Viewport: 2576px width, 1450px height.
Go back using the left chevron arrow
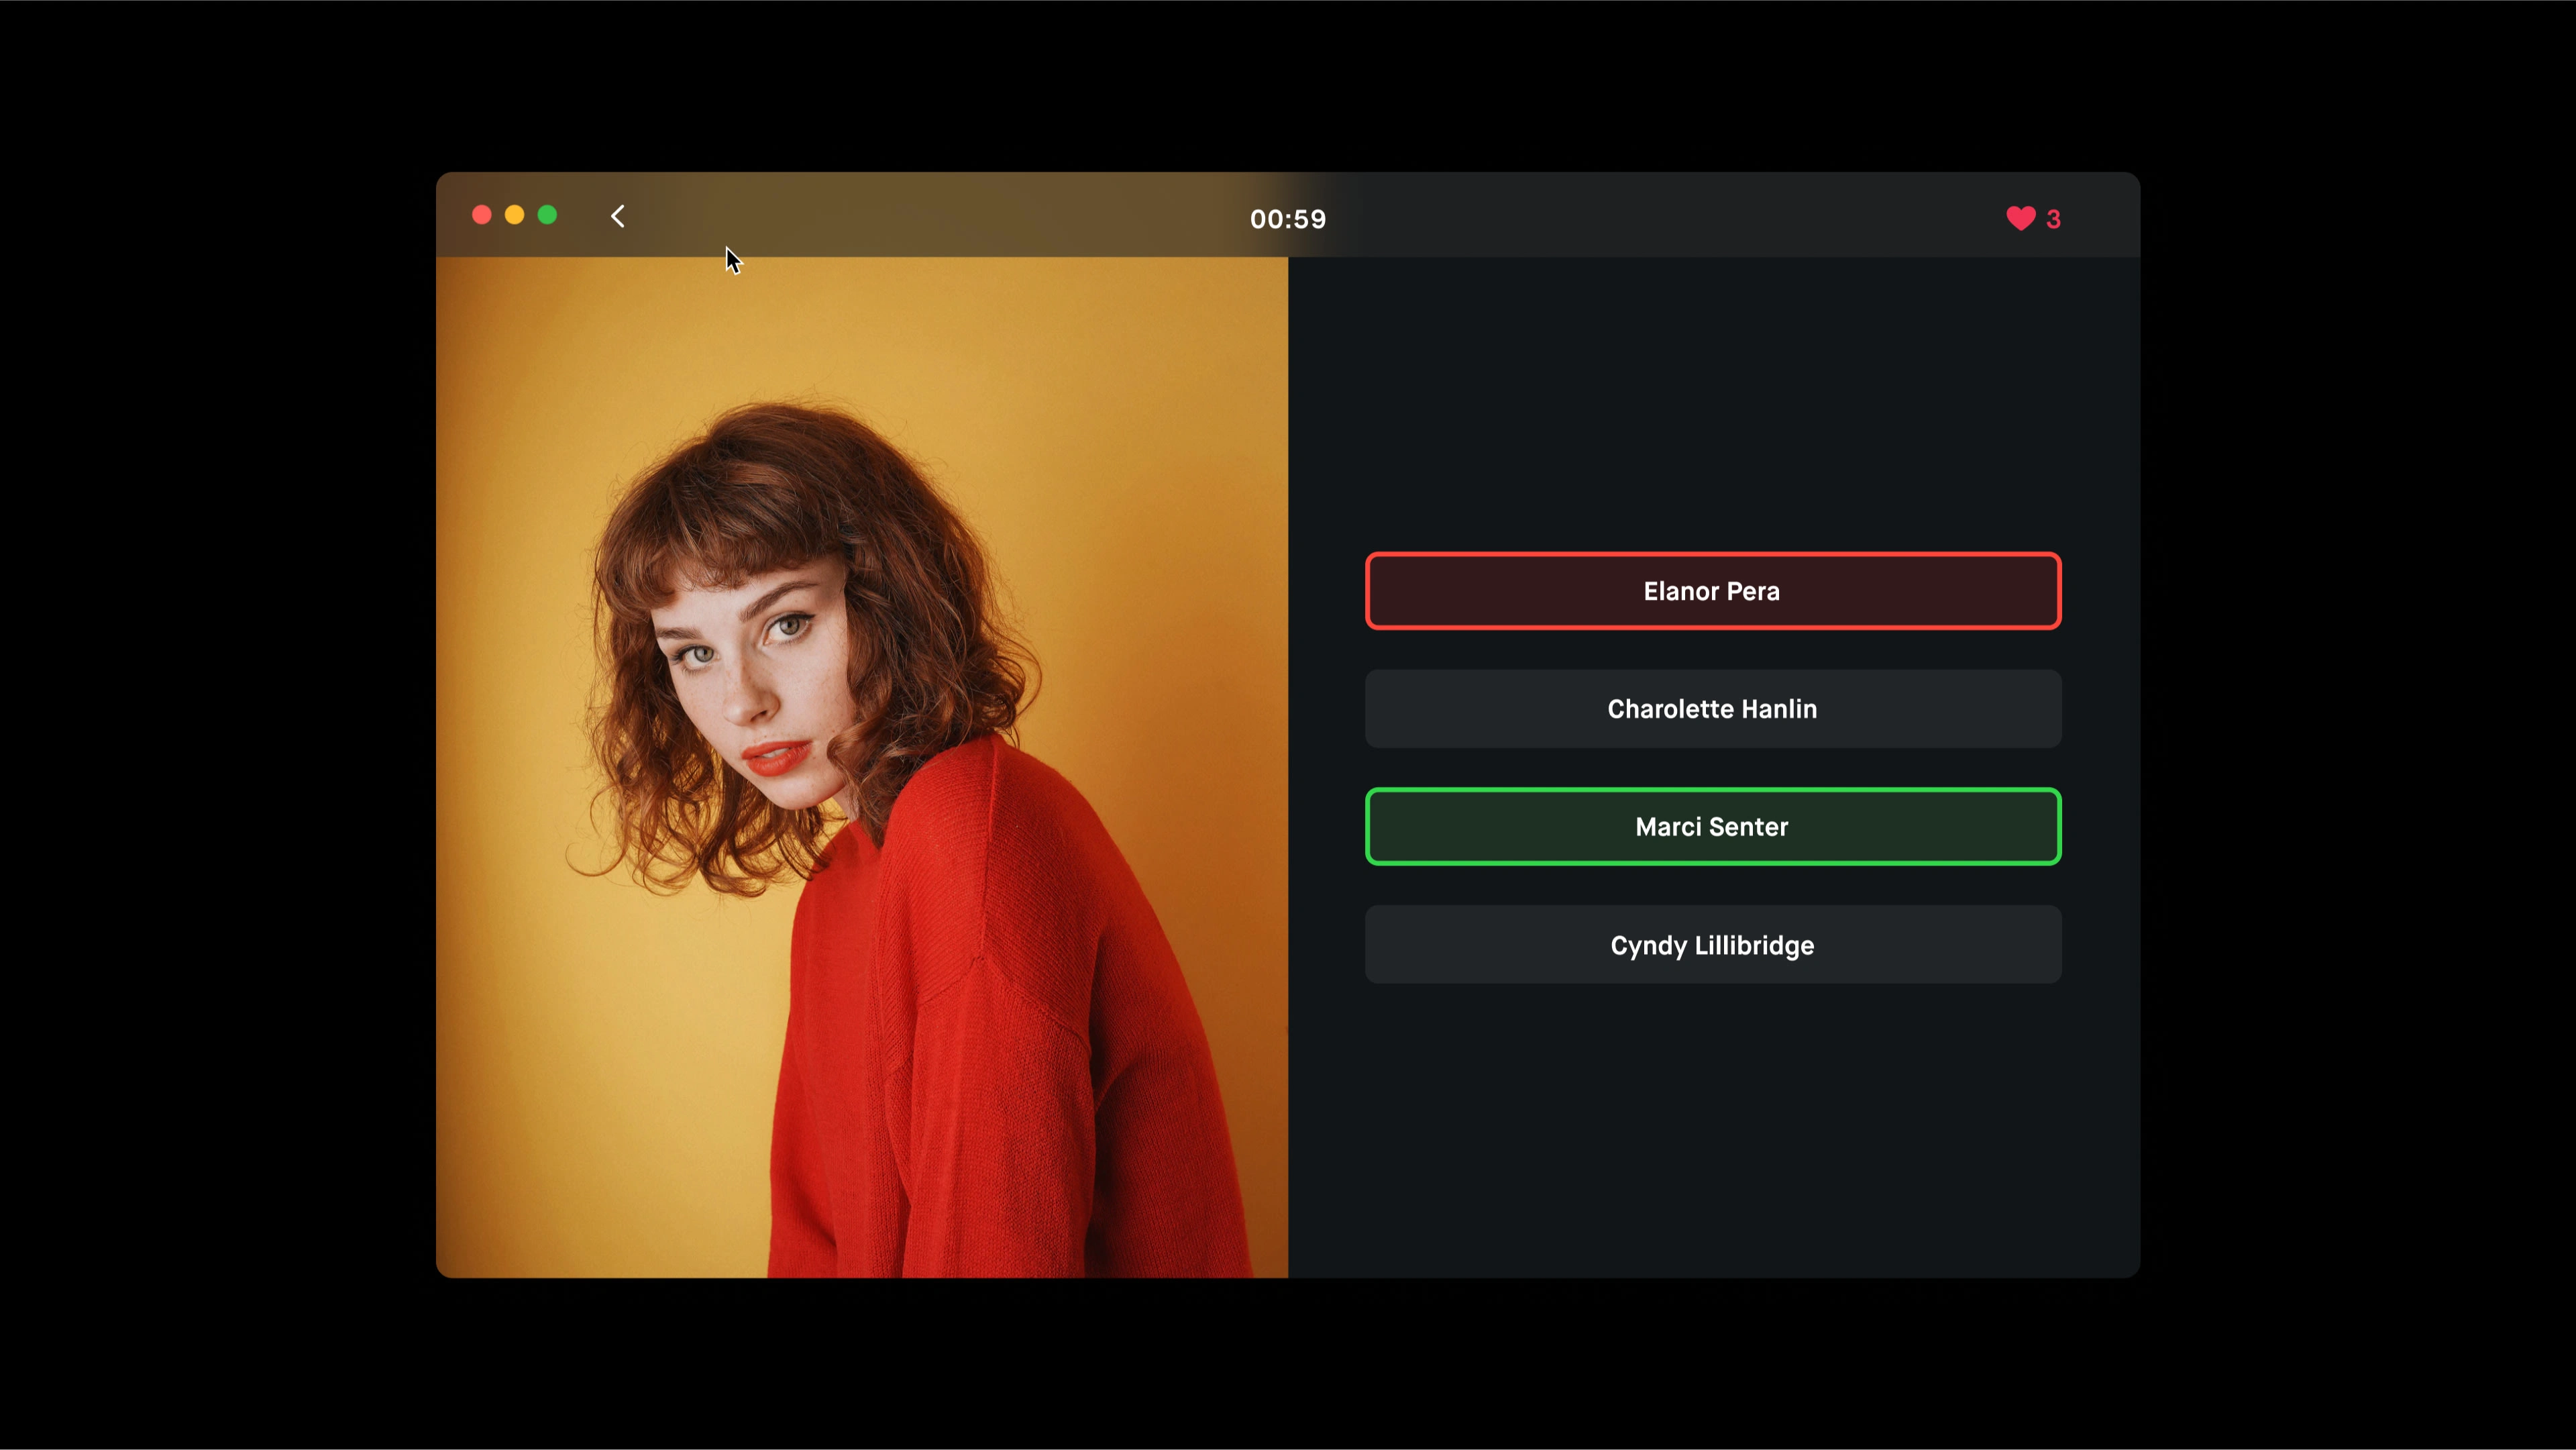618,216
